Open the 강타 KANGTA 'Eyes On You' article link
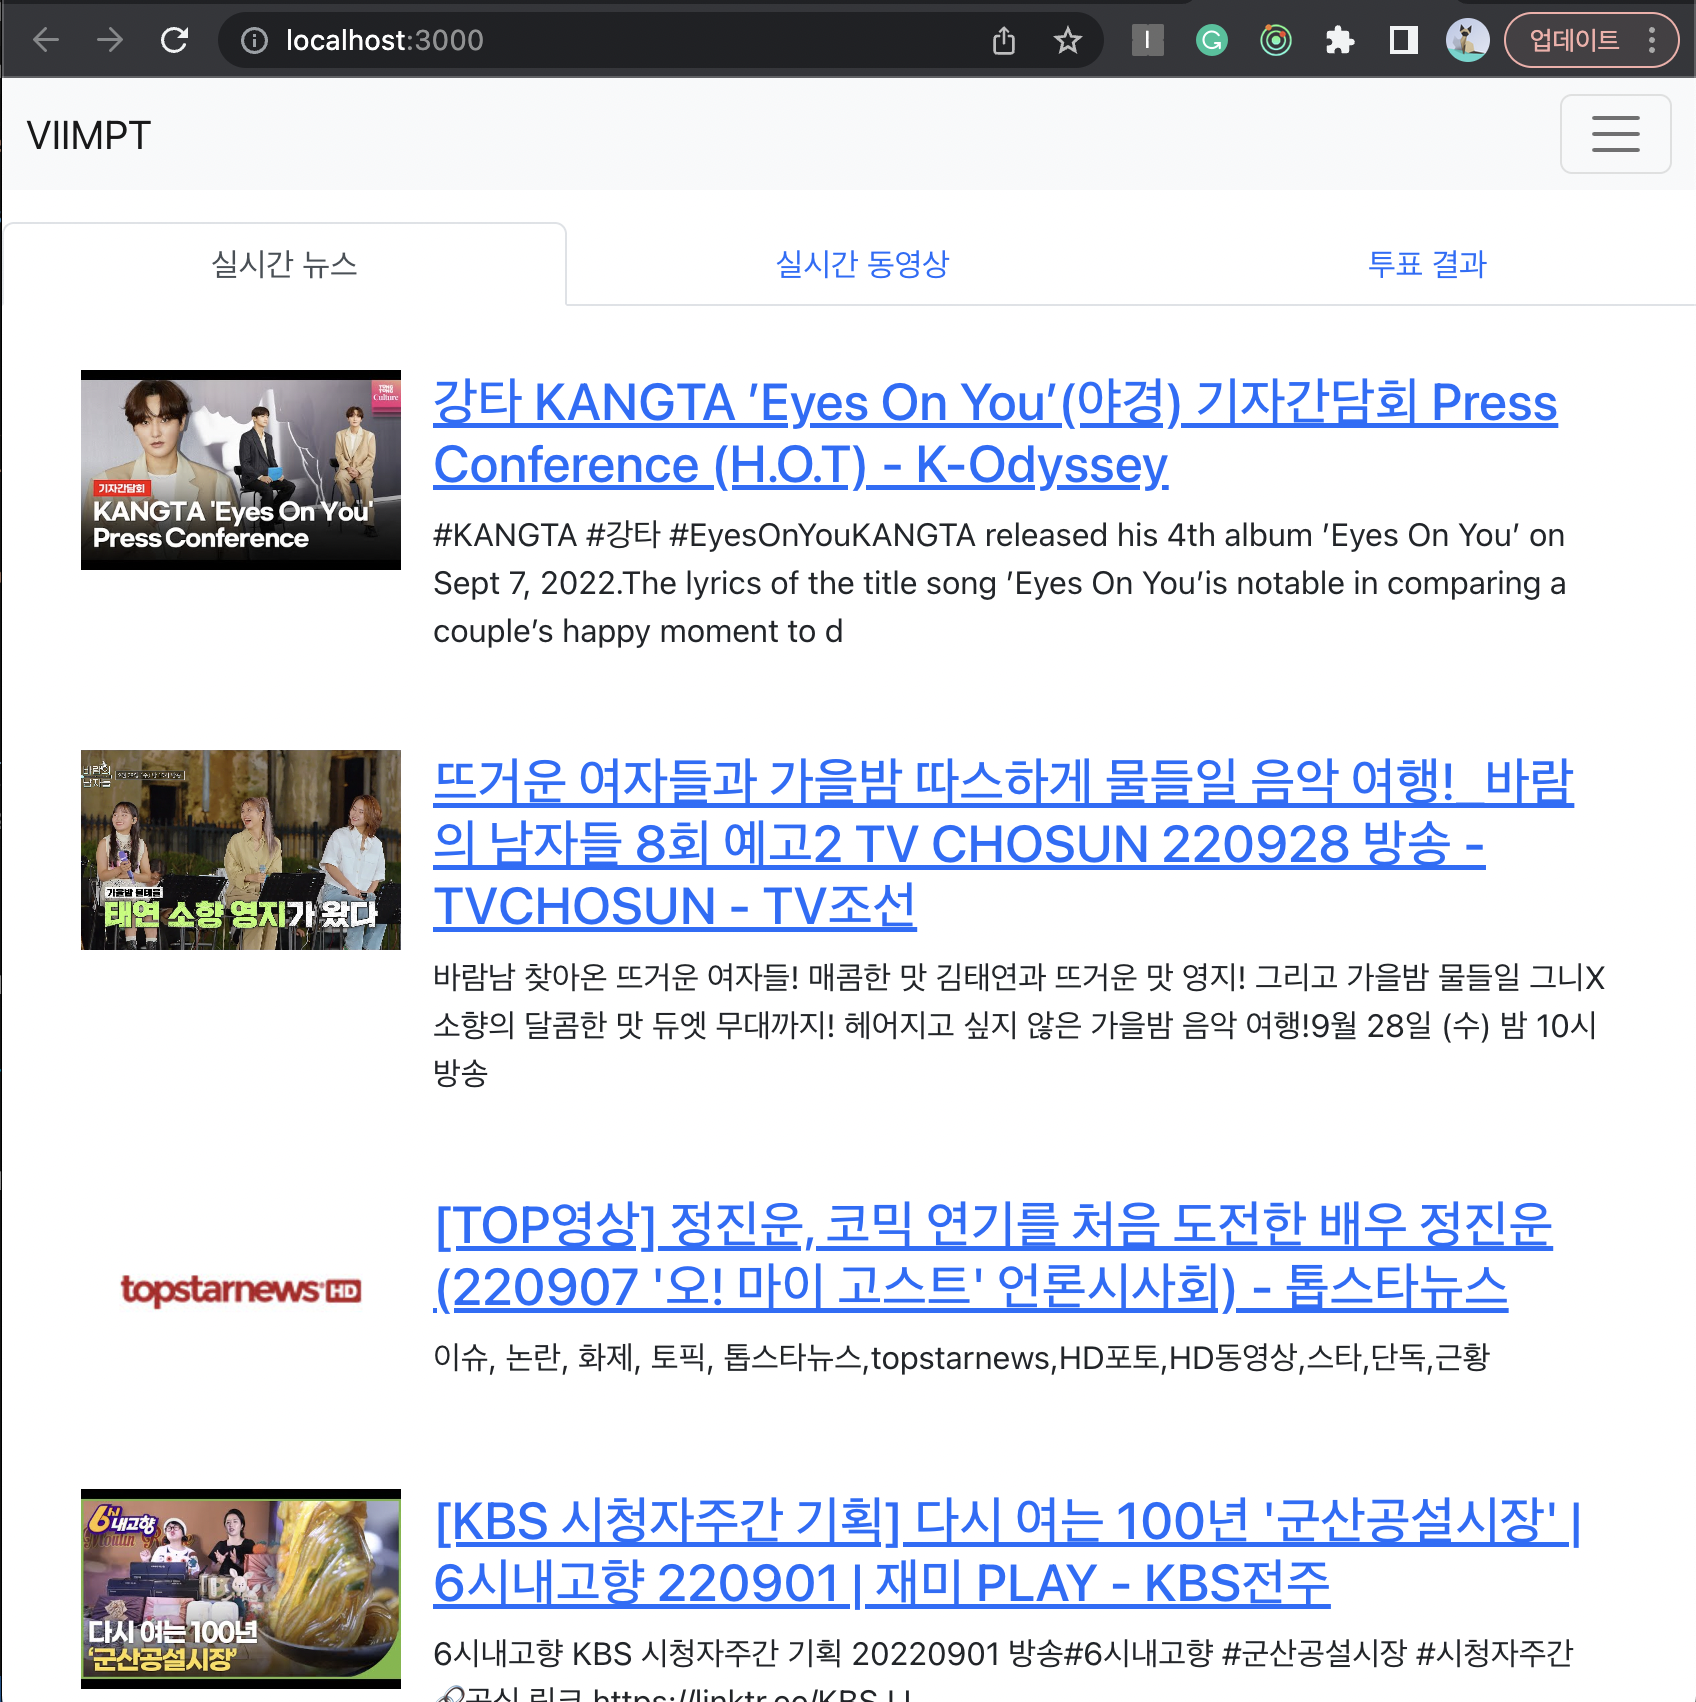This screenshot has width=1696, height=1702. [x=995, y=433]
